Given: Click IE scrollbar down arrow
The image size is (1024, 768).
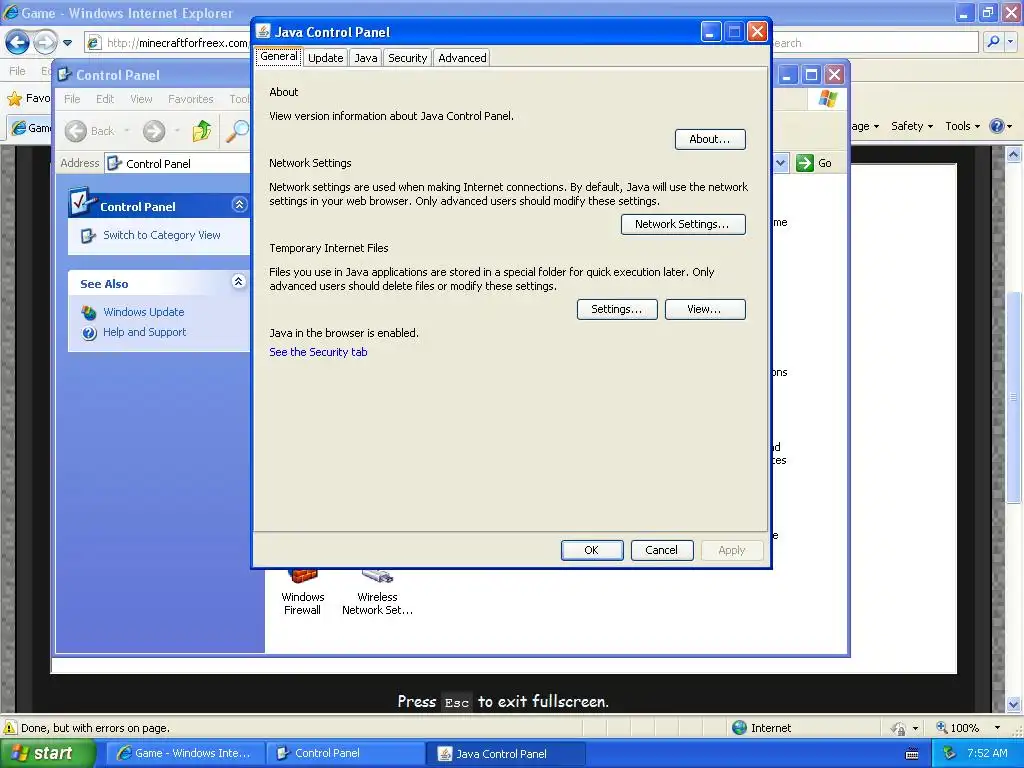Looking at the screenshot, I should click(x=1014, y=704).
